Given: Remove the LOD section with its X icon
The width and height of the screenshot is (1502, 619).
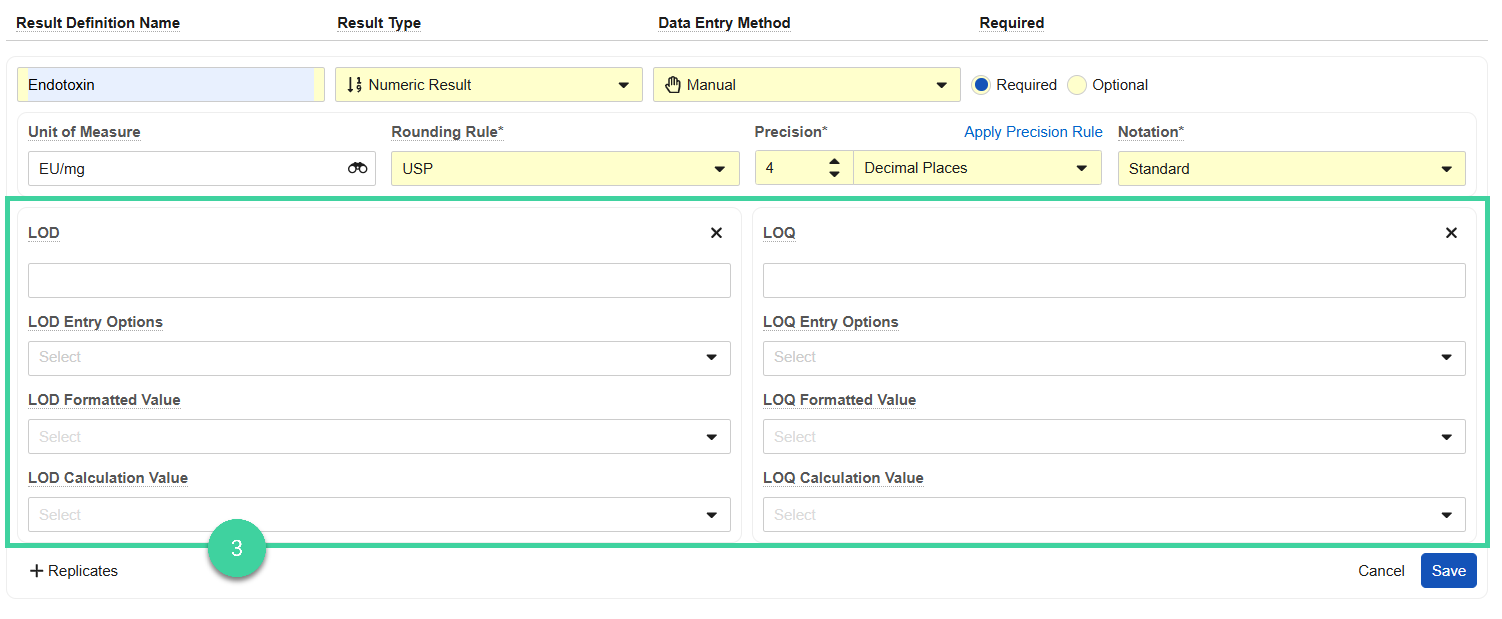Looking at the screenshot, I should click(x=716, y=233).
